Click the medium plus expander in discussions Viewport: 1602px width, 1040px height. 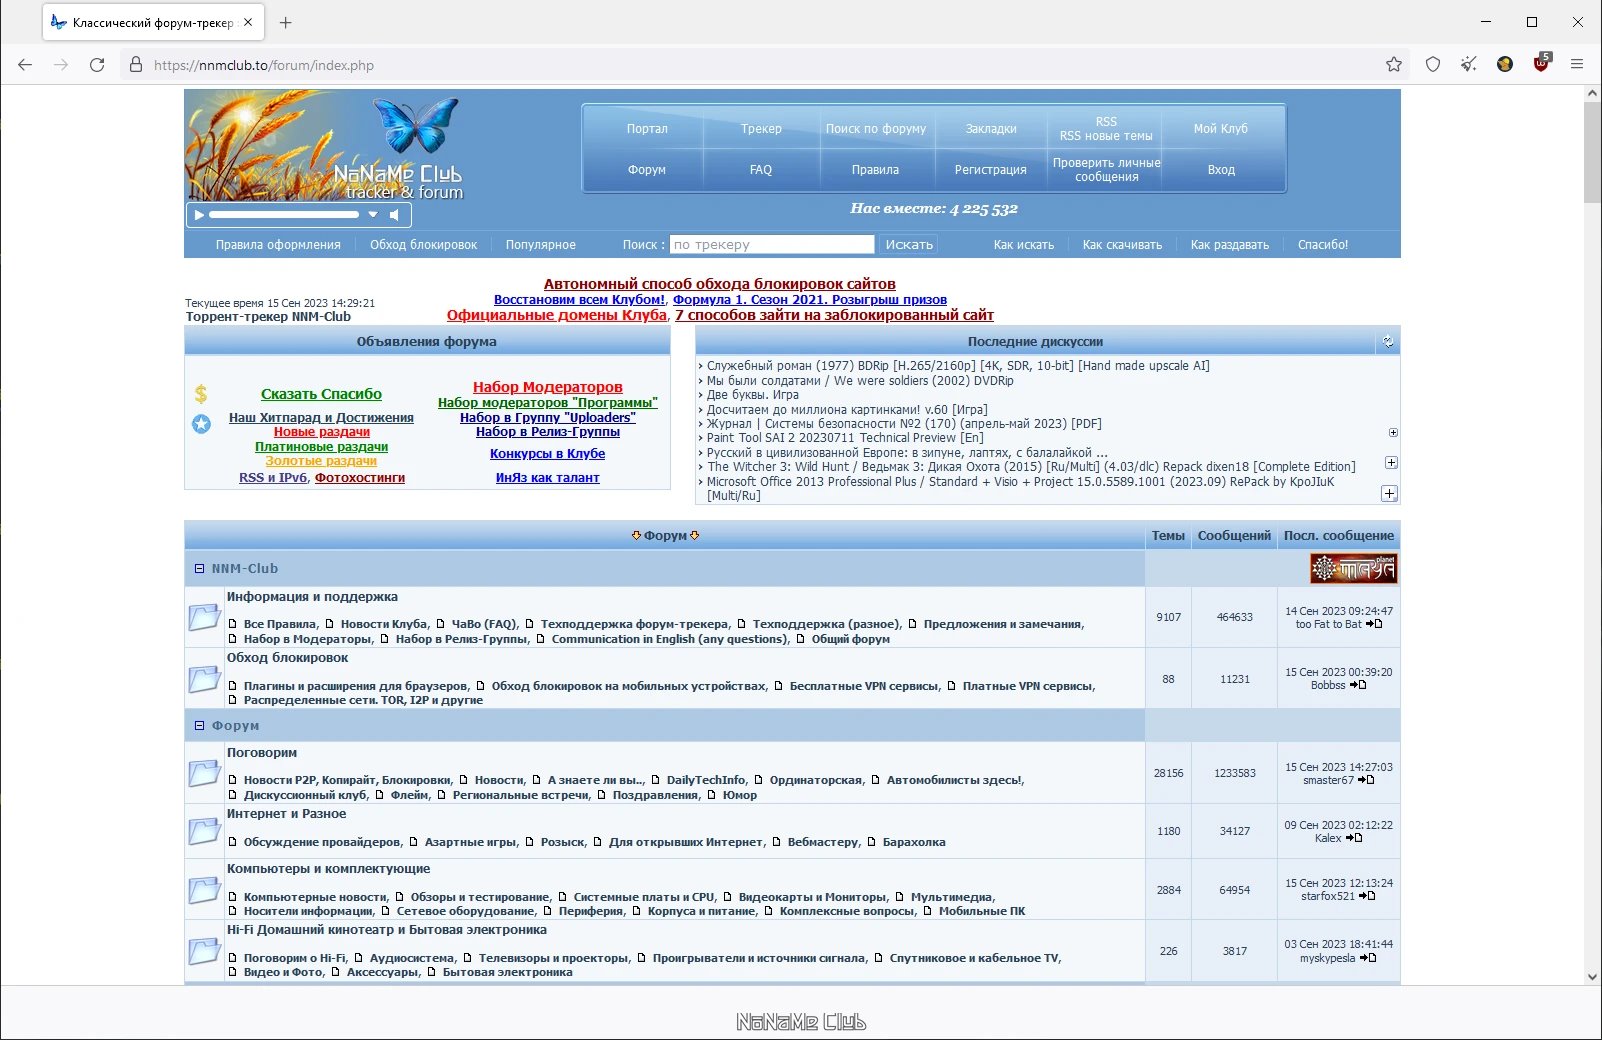tap(1391, 463)
